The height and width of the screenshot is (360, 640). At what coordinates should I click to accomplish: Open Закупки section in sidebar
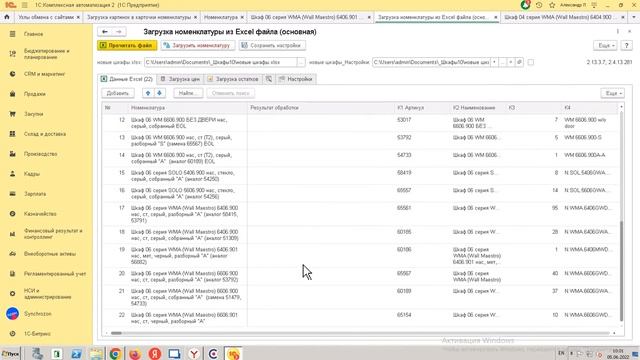[33, 114]
